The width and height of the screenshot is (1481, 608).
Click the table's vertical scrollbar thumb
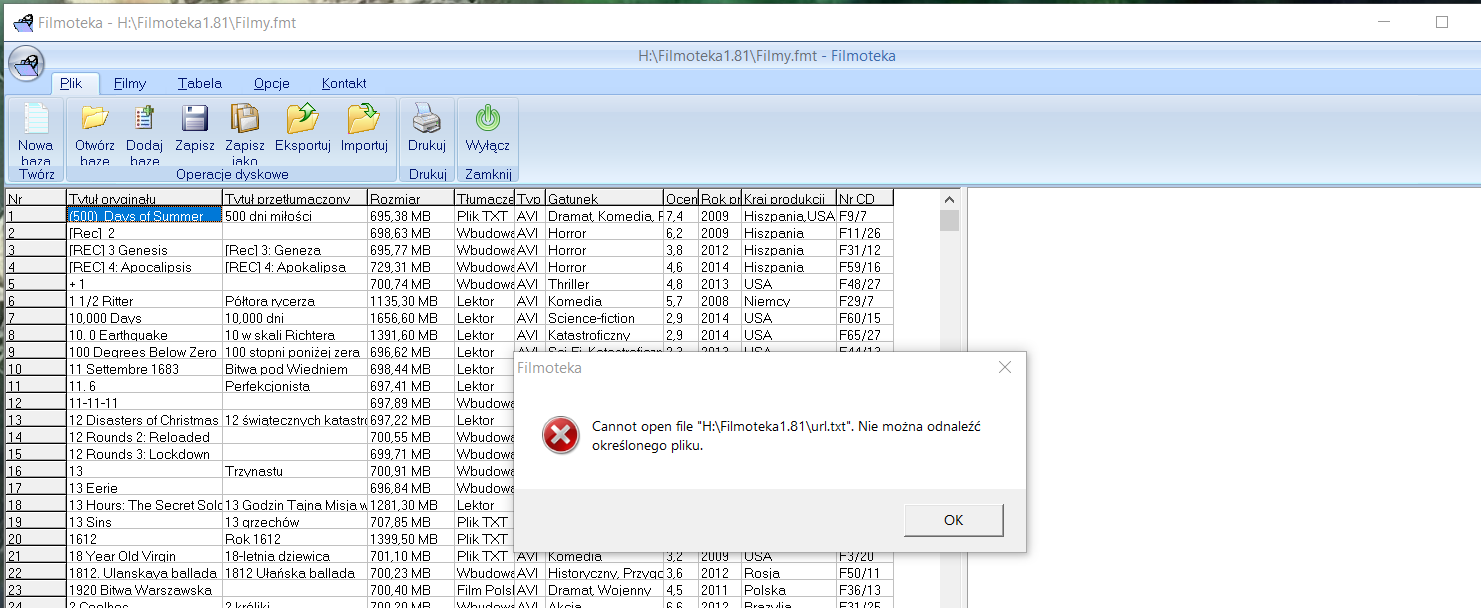(949, 220)
